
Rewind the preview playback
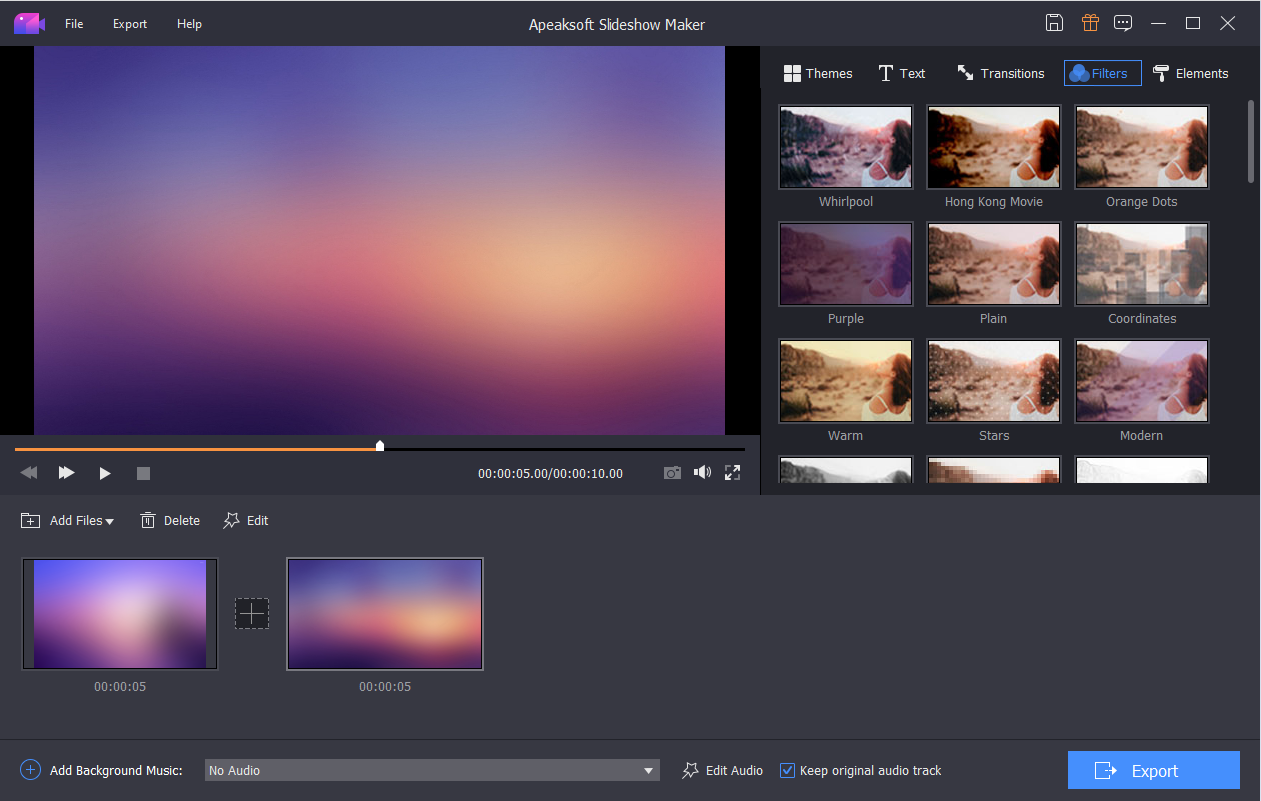point(29,473)
